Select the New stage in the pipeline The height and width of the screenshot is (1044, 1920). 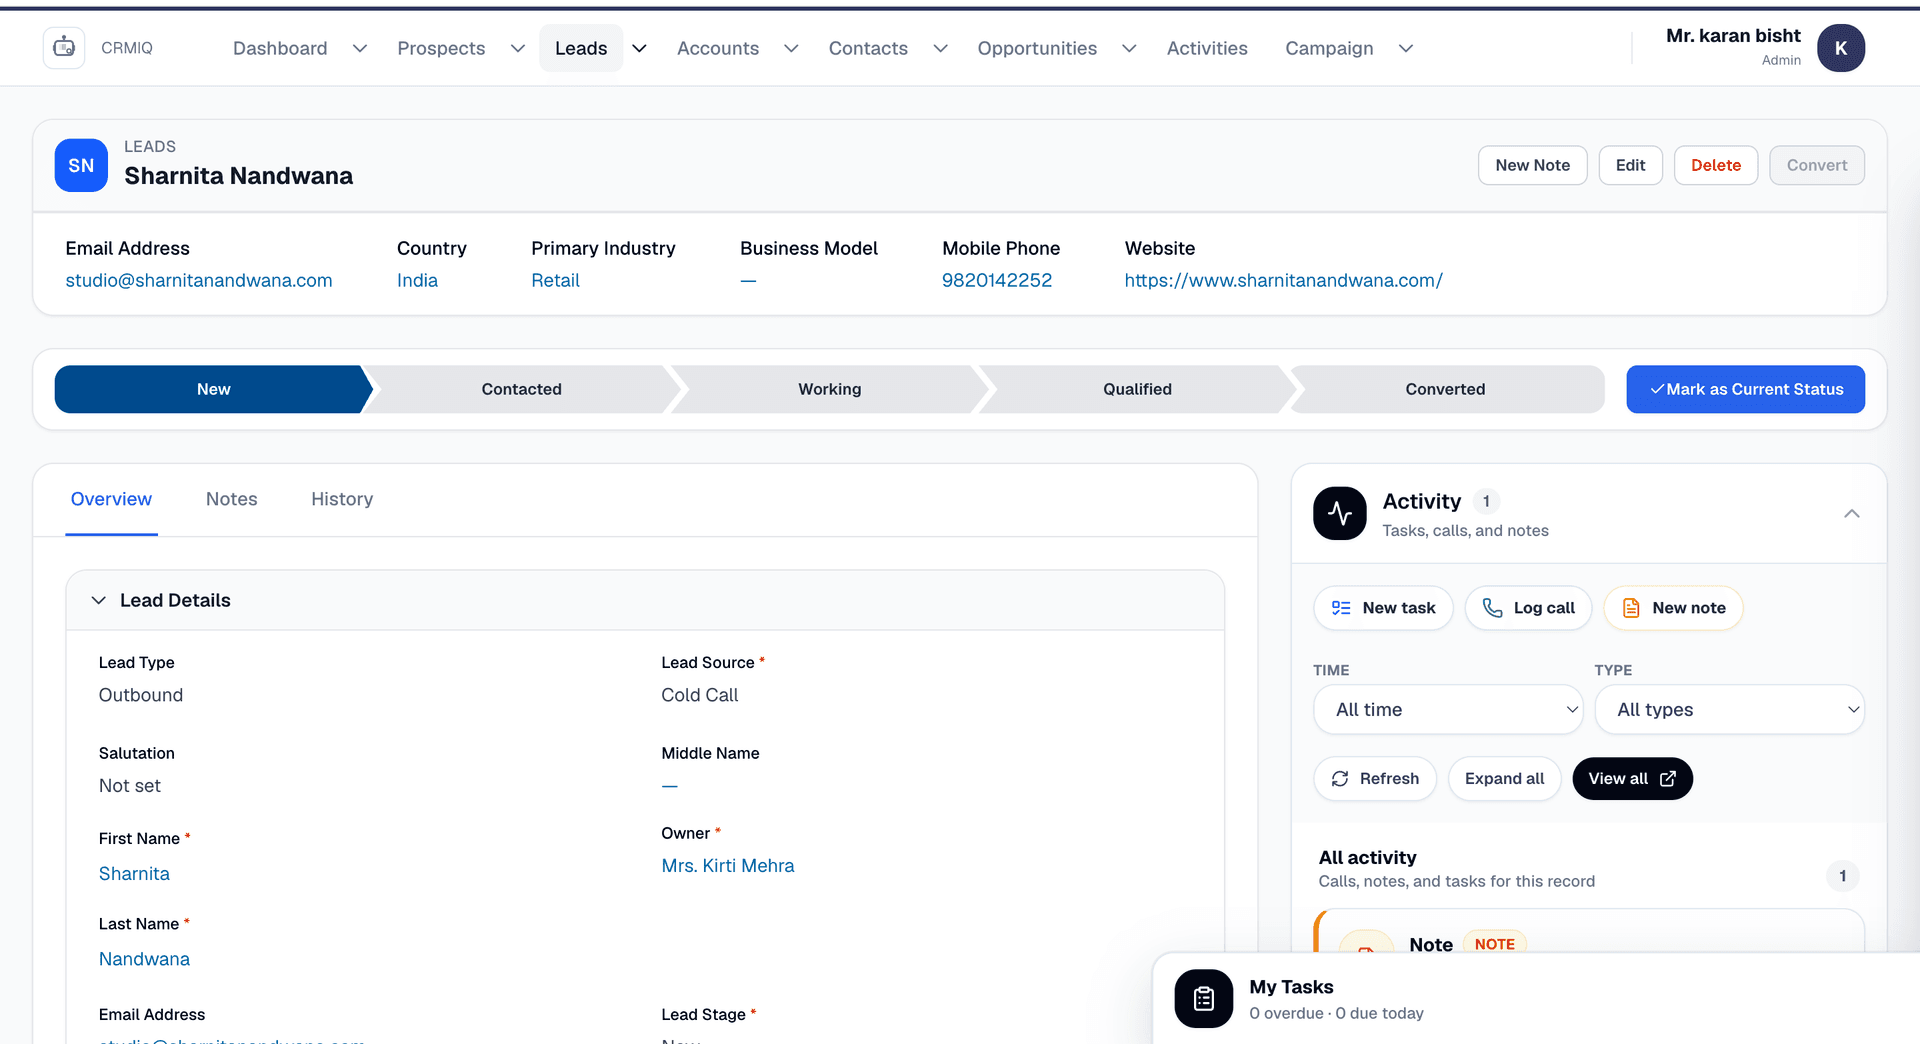click(213, 389)
